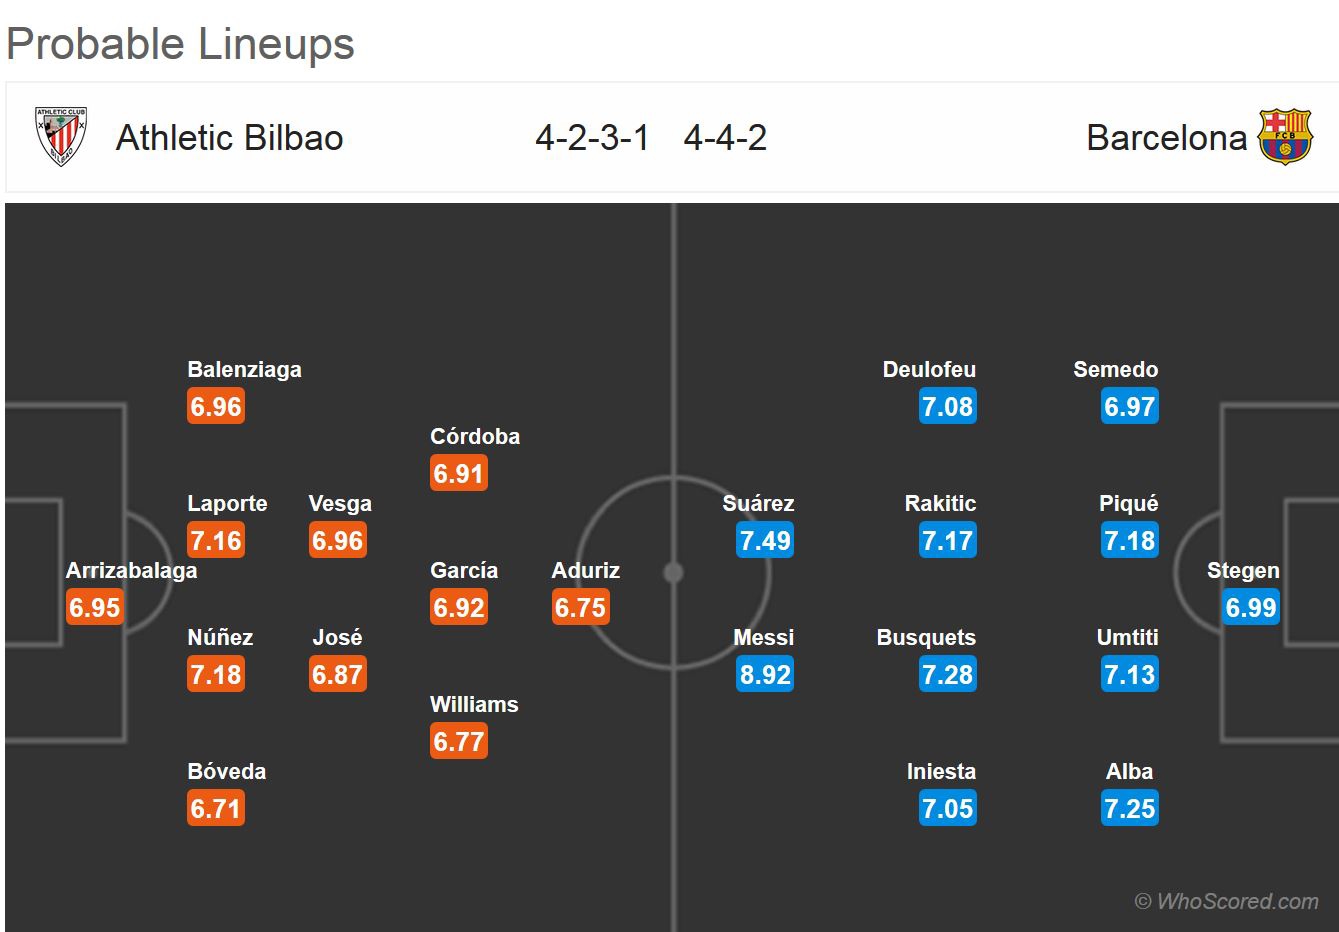Click Aduriz's 6.75 rating badge
This screenshot has height=932, width=1339.
(x=581, y=608)
